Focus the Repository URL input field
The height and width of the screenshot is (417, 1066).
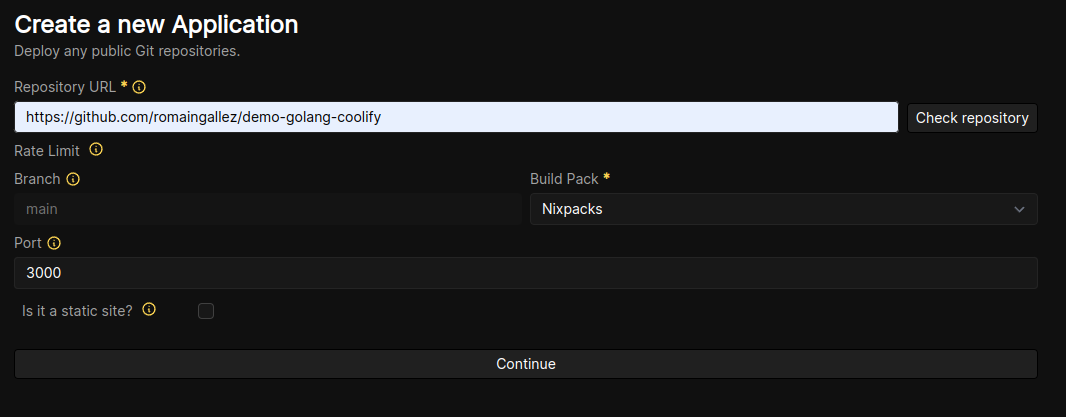(456, 117)
